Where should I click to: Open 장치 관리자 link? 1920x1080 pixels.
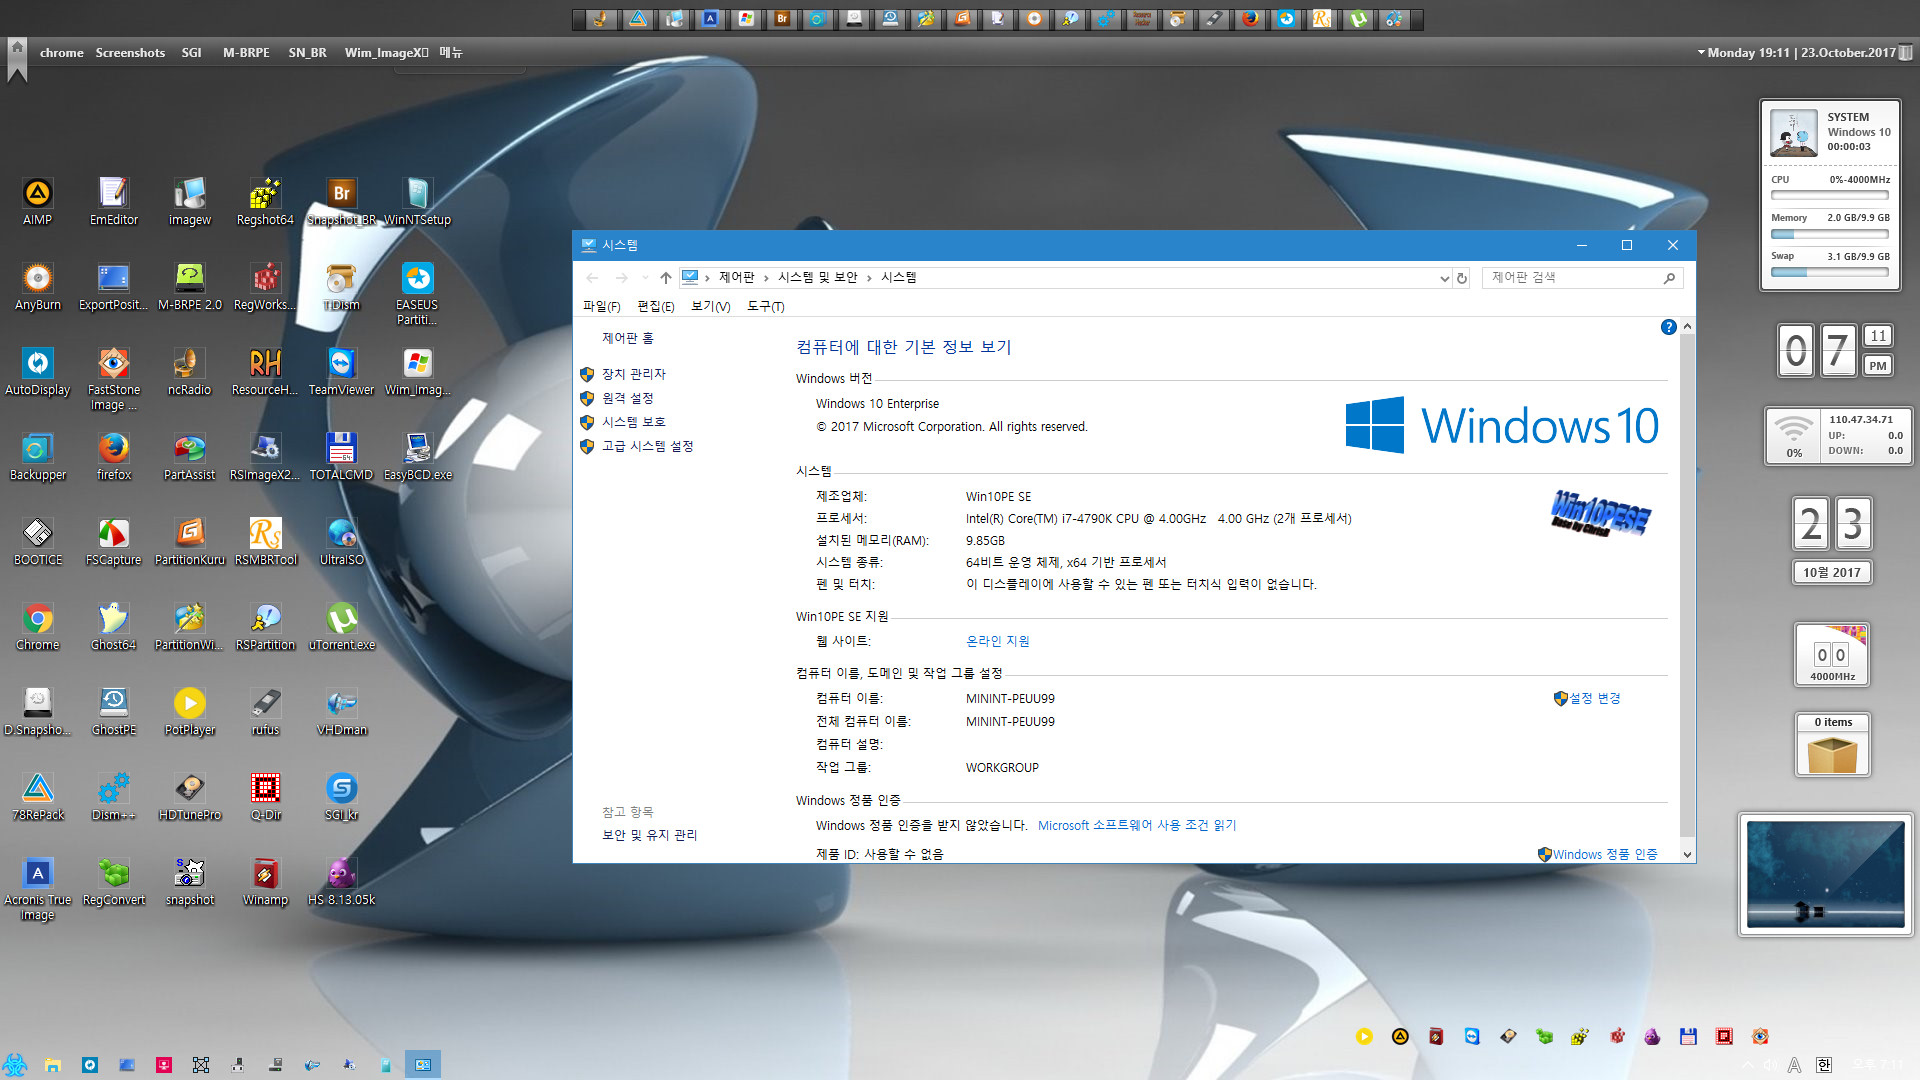(x=633, y=374)
